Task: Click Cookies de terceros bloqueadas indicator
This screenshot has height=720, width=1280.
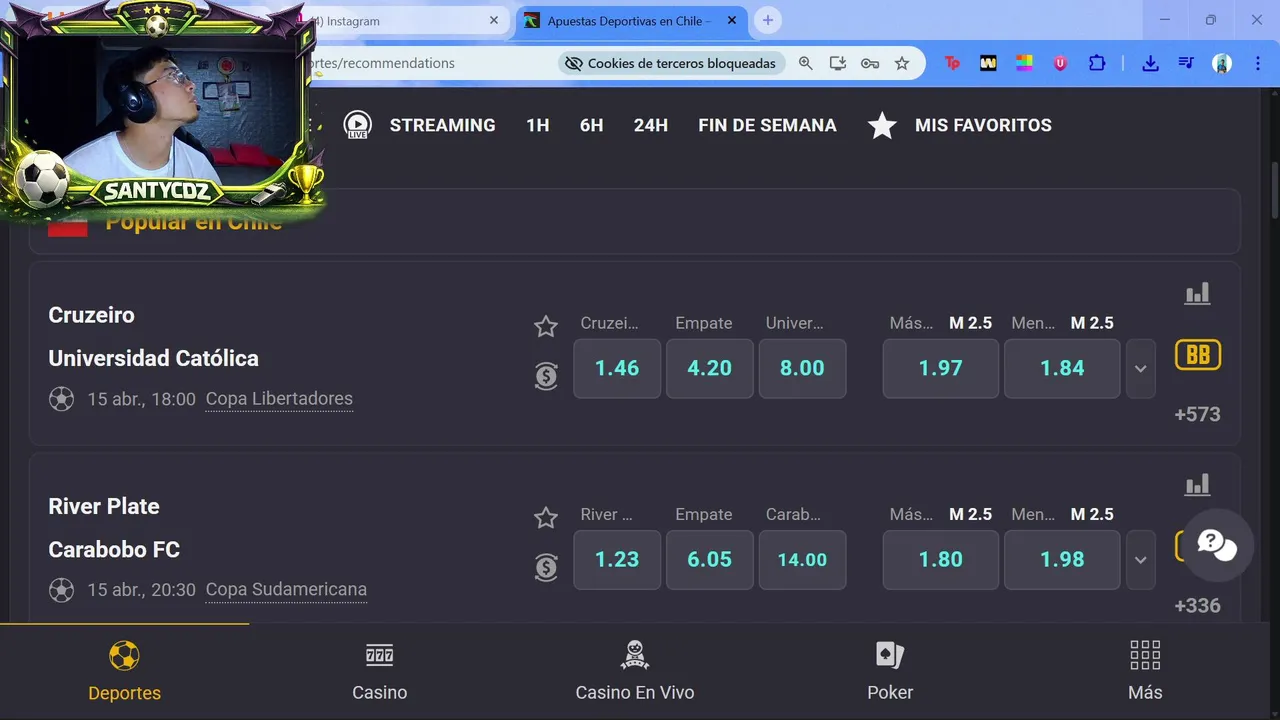Action: coord(671,63)
